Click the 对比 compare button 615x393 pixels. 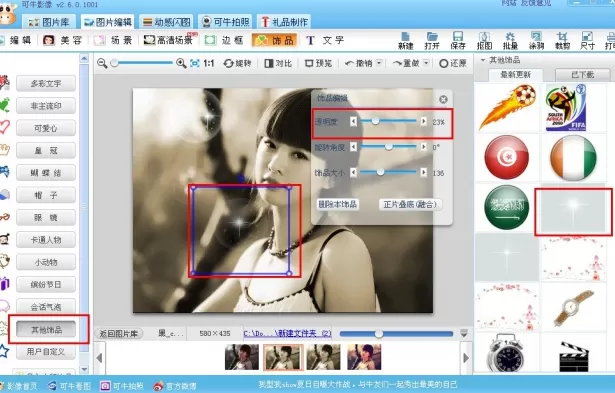click(x=278, y=63)
